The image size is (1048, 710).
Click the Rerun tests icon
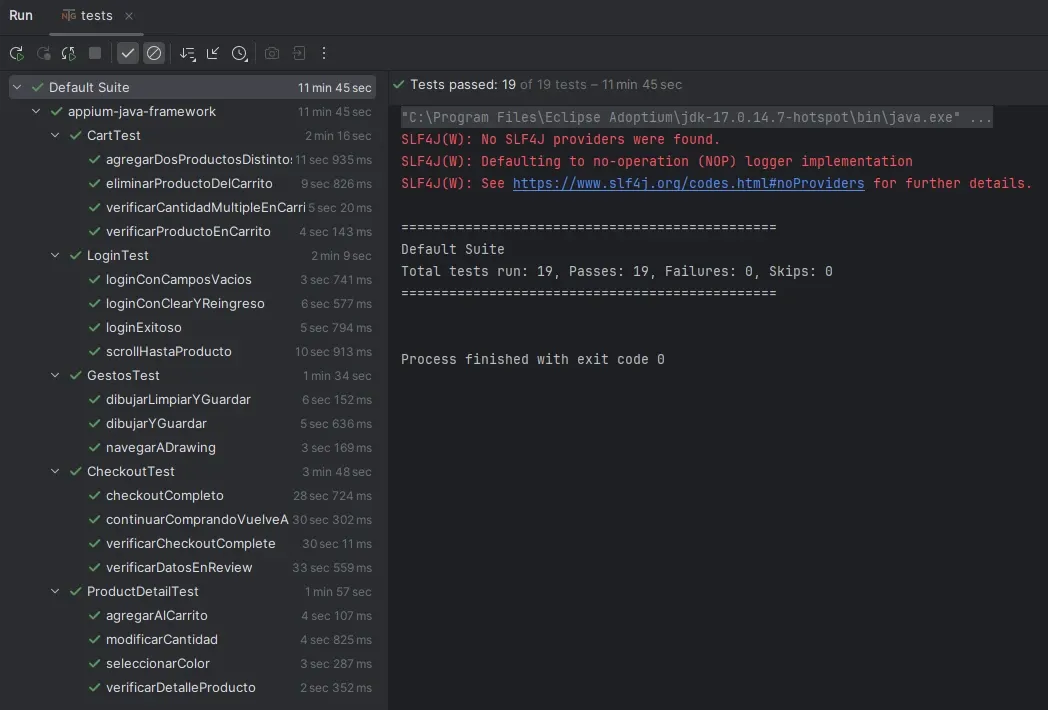[17, 53]
